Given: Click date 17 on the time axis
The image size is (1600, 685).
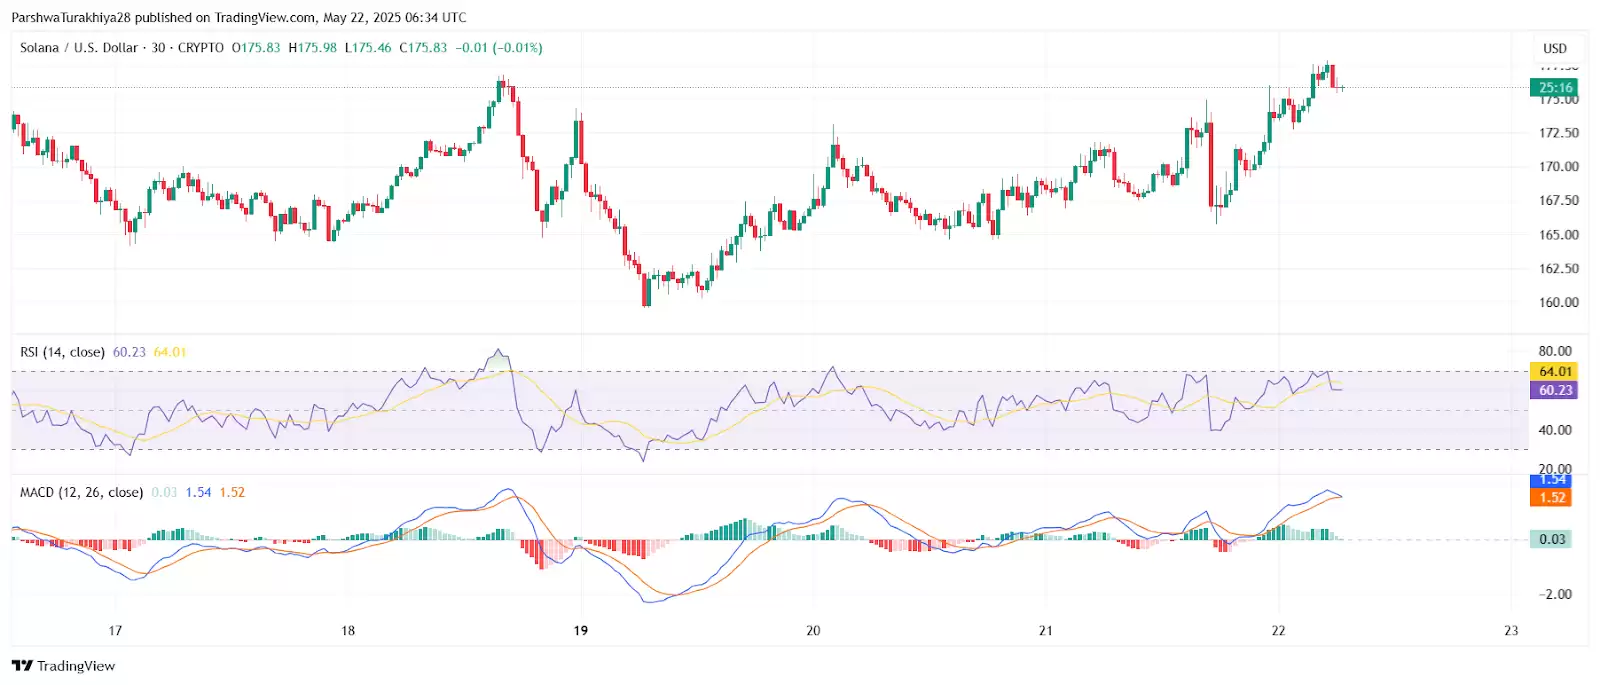Looking at the screenshot, I should 115,630.
